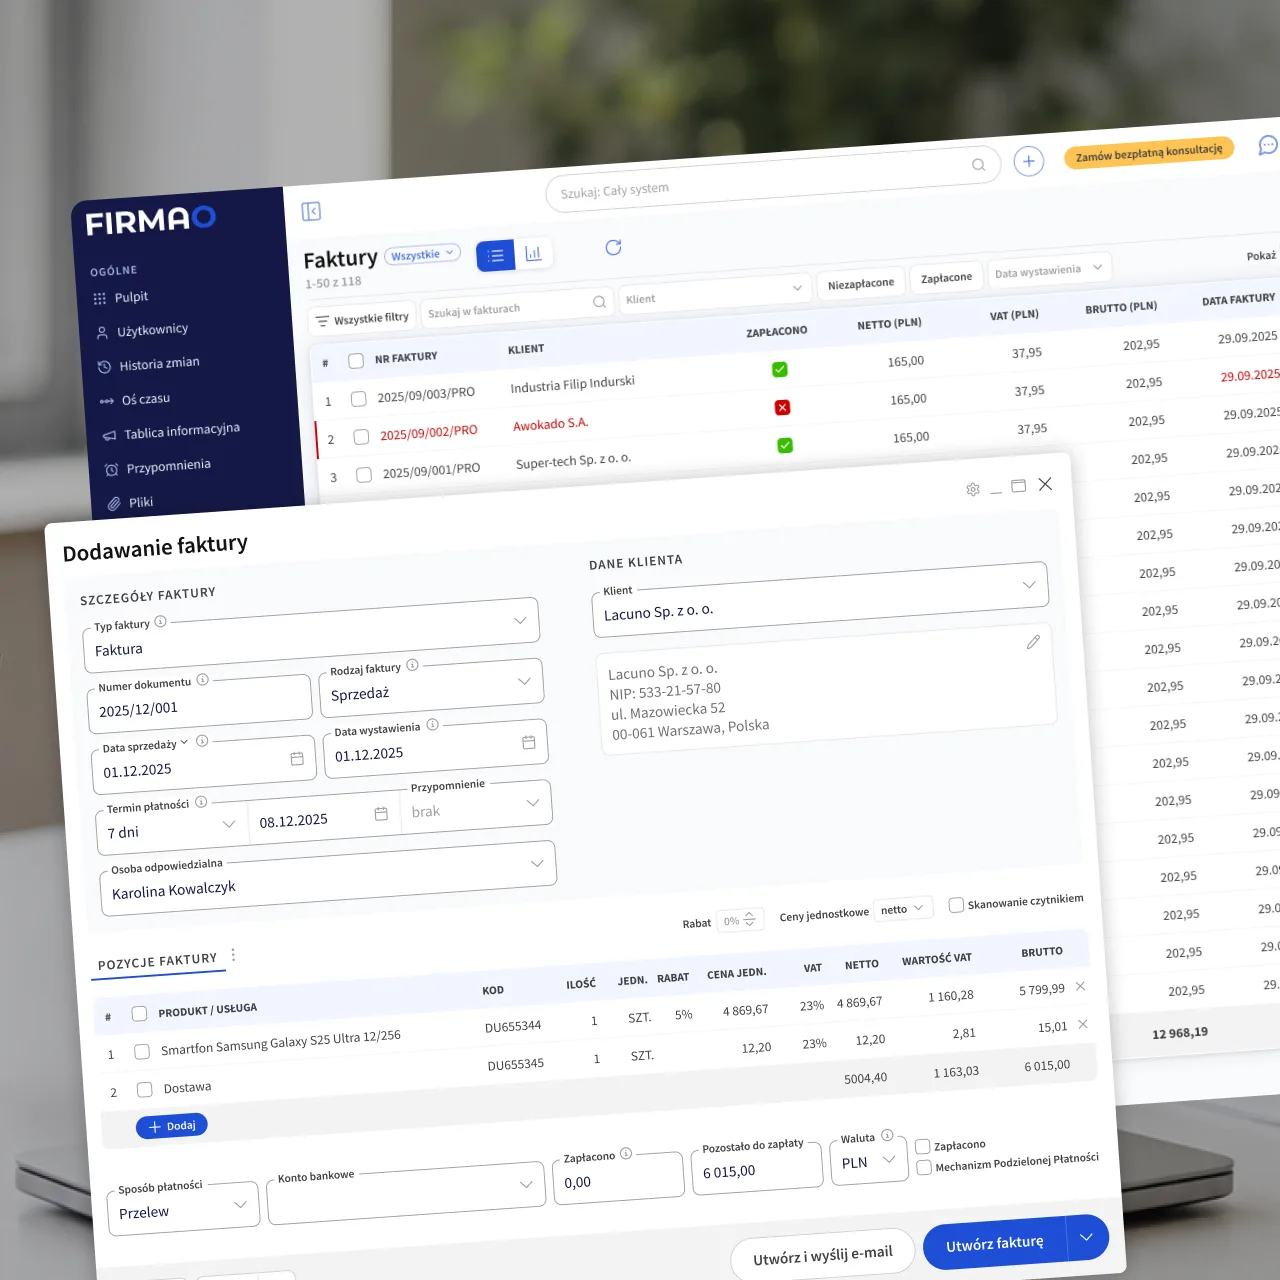
Task: Show info tooltip for Numer dokumentu
Action: point(202,679)
